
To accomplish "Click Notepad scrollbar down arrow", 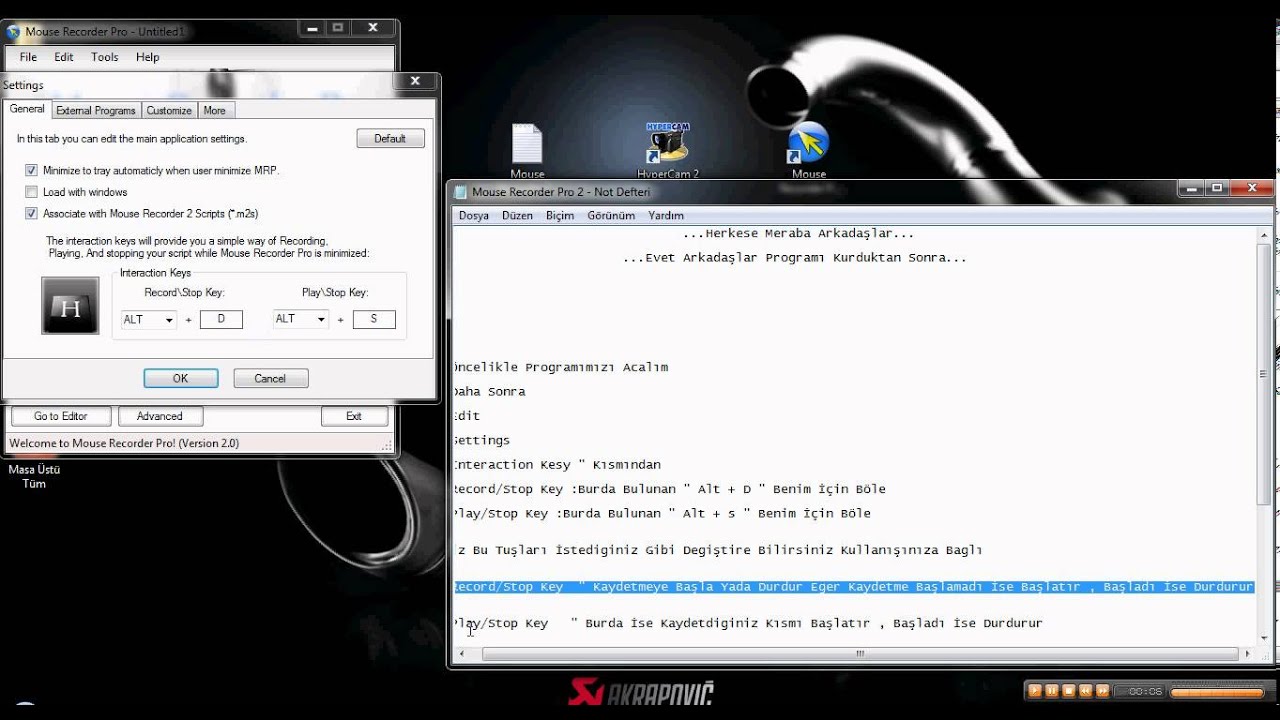I will click(1263, 638).
